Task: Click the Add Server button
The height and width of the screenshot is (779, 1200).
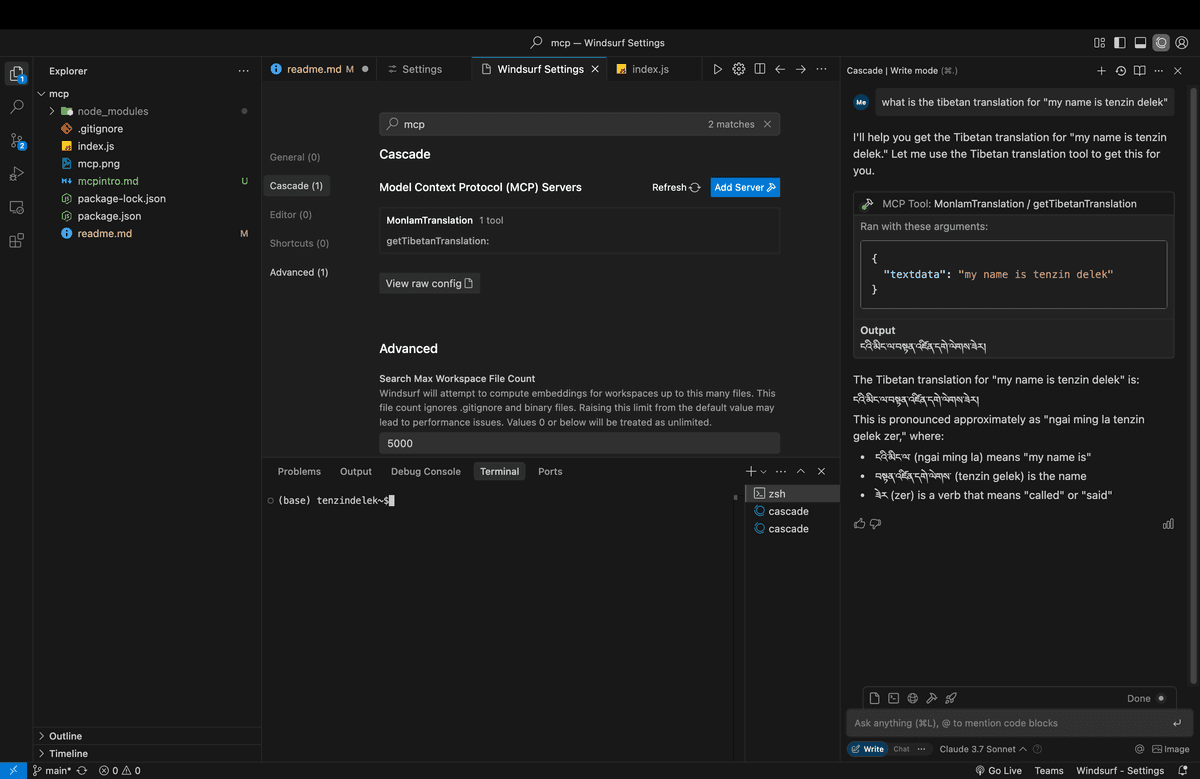Action: 745,187
